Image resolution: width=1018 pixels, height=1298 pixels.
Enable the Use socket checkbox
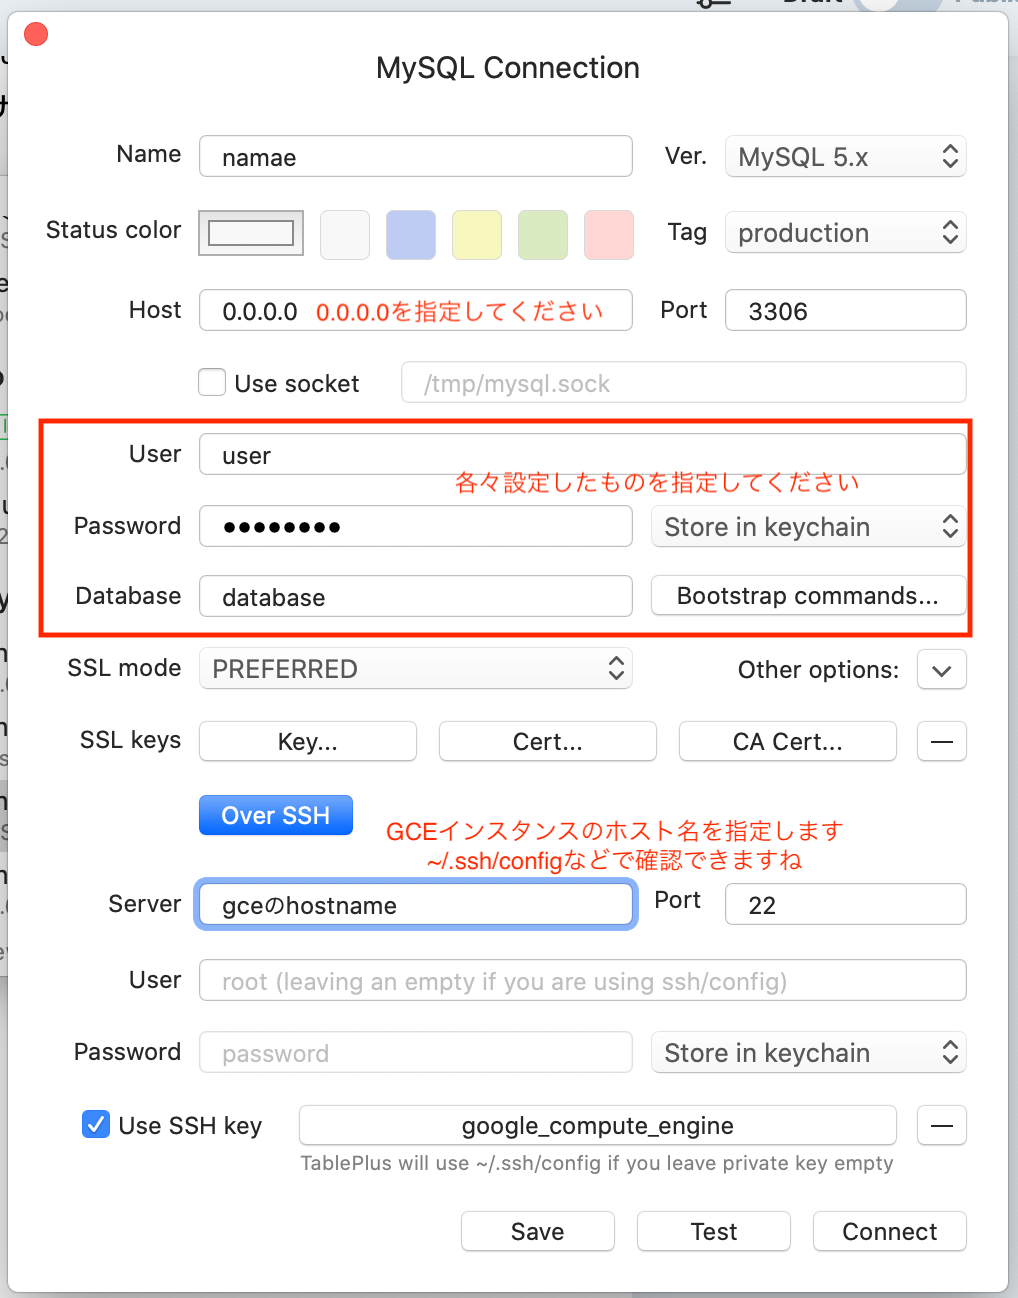(212, 383)
